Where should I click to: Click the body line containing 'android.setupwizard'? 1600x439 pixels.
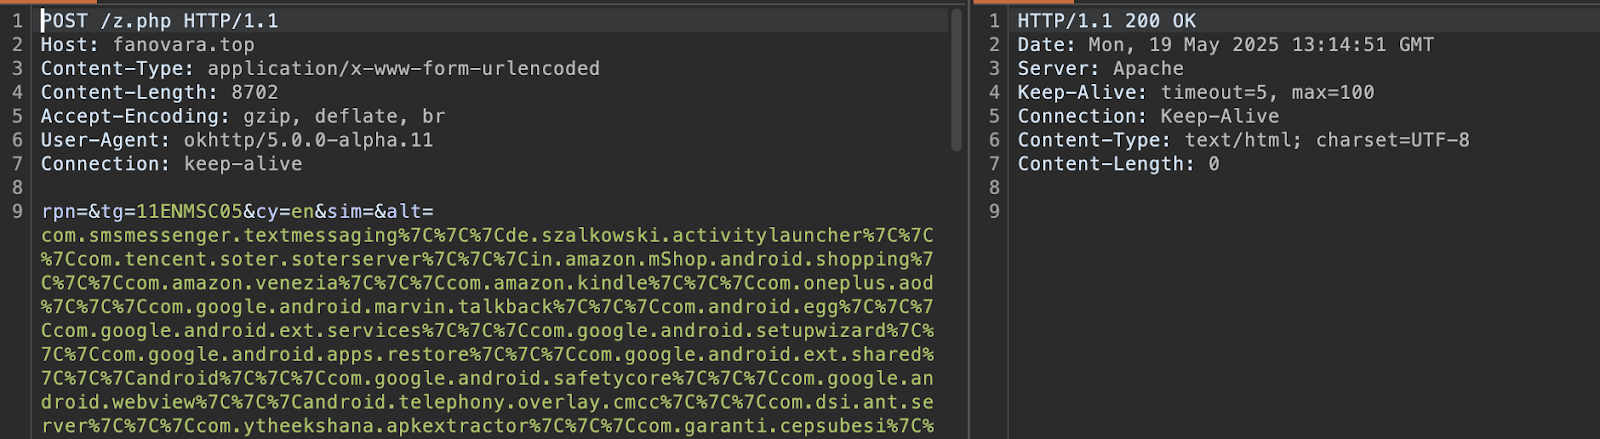click(487, 331)
